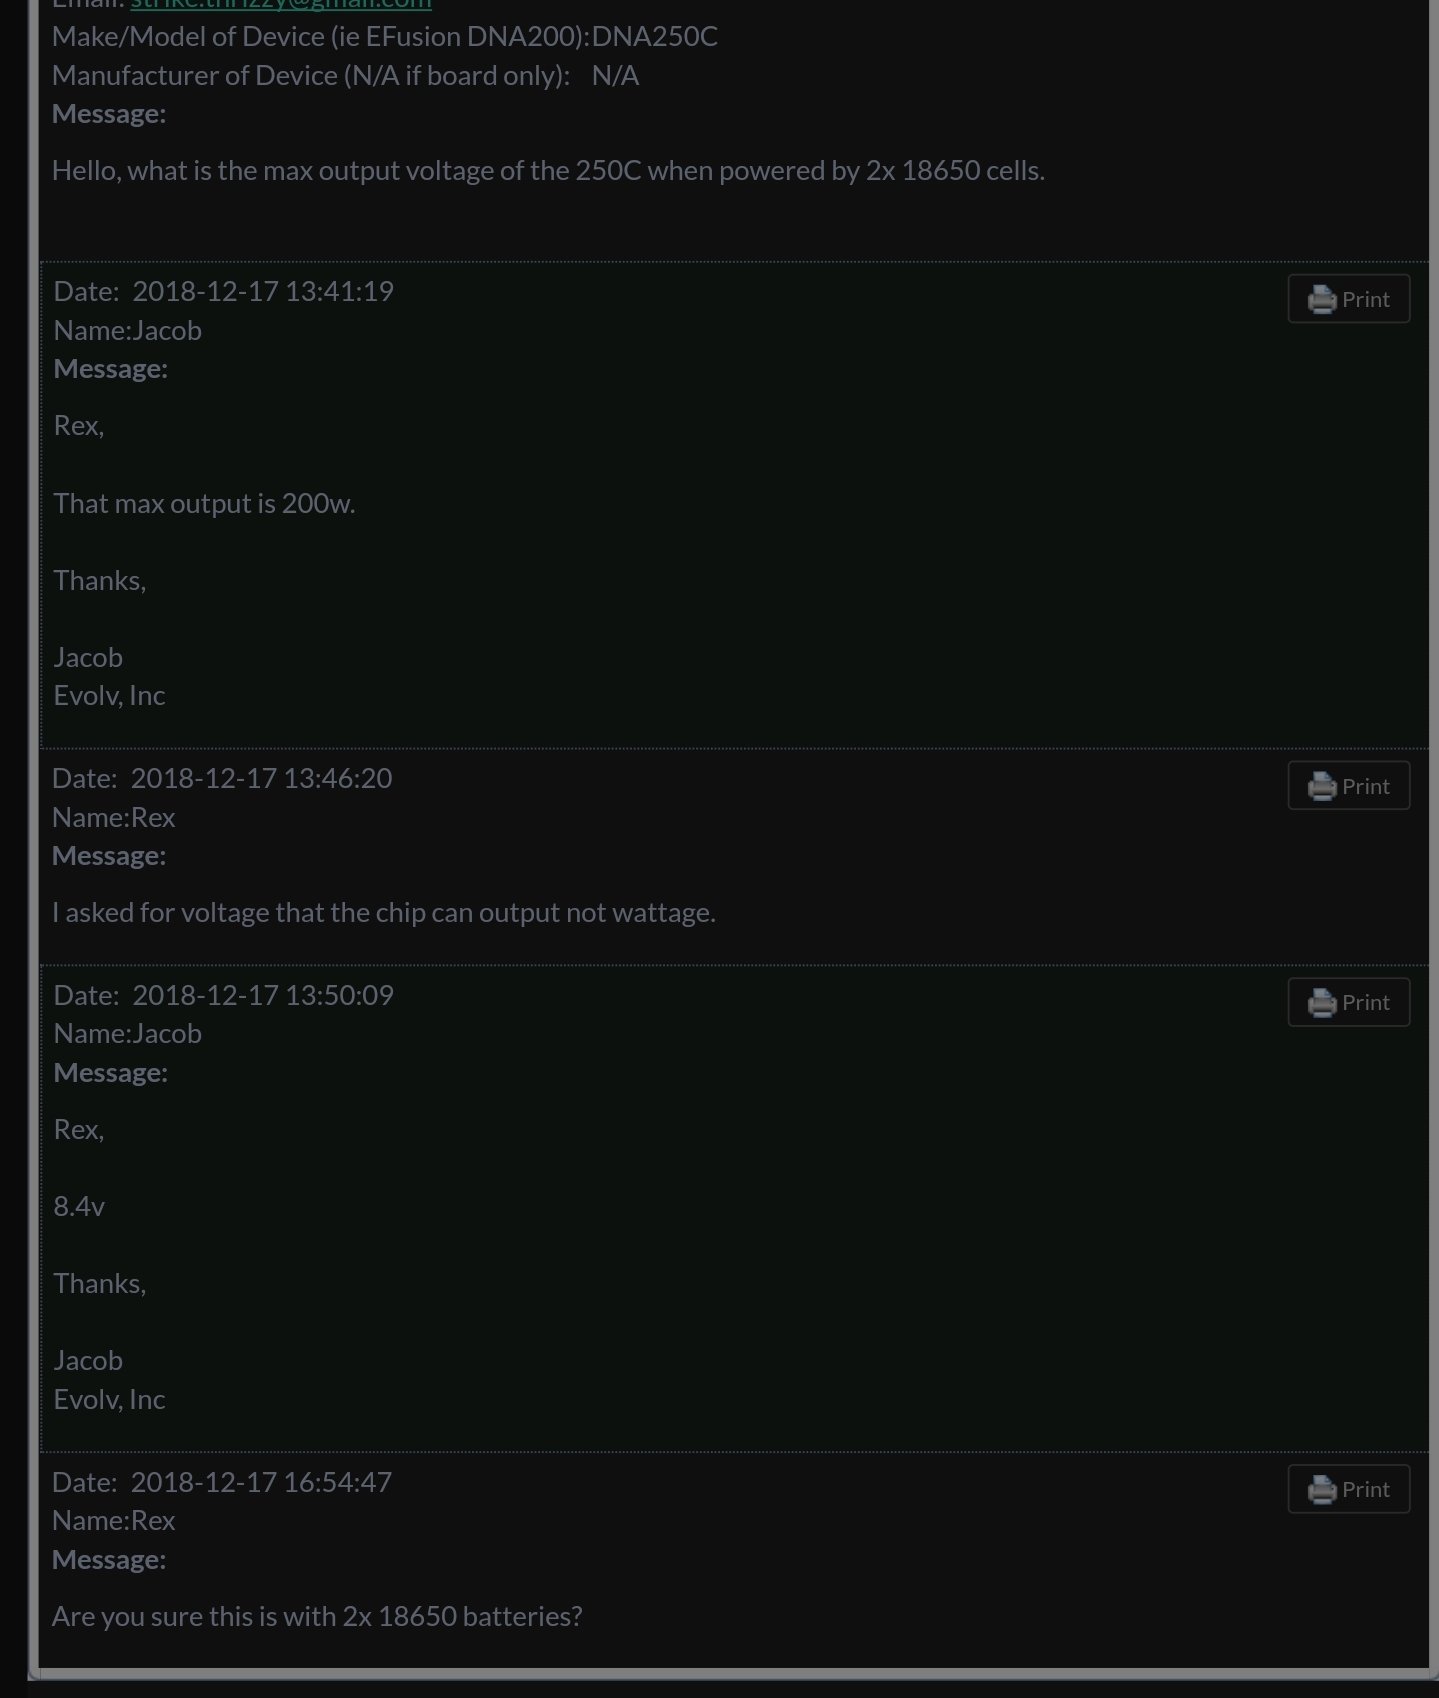Click the 'I asked for voltage' message line
The height and width of the screenshot is (1698, 1439).
pyautogui.click(x=384, y=912)
